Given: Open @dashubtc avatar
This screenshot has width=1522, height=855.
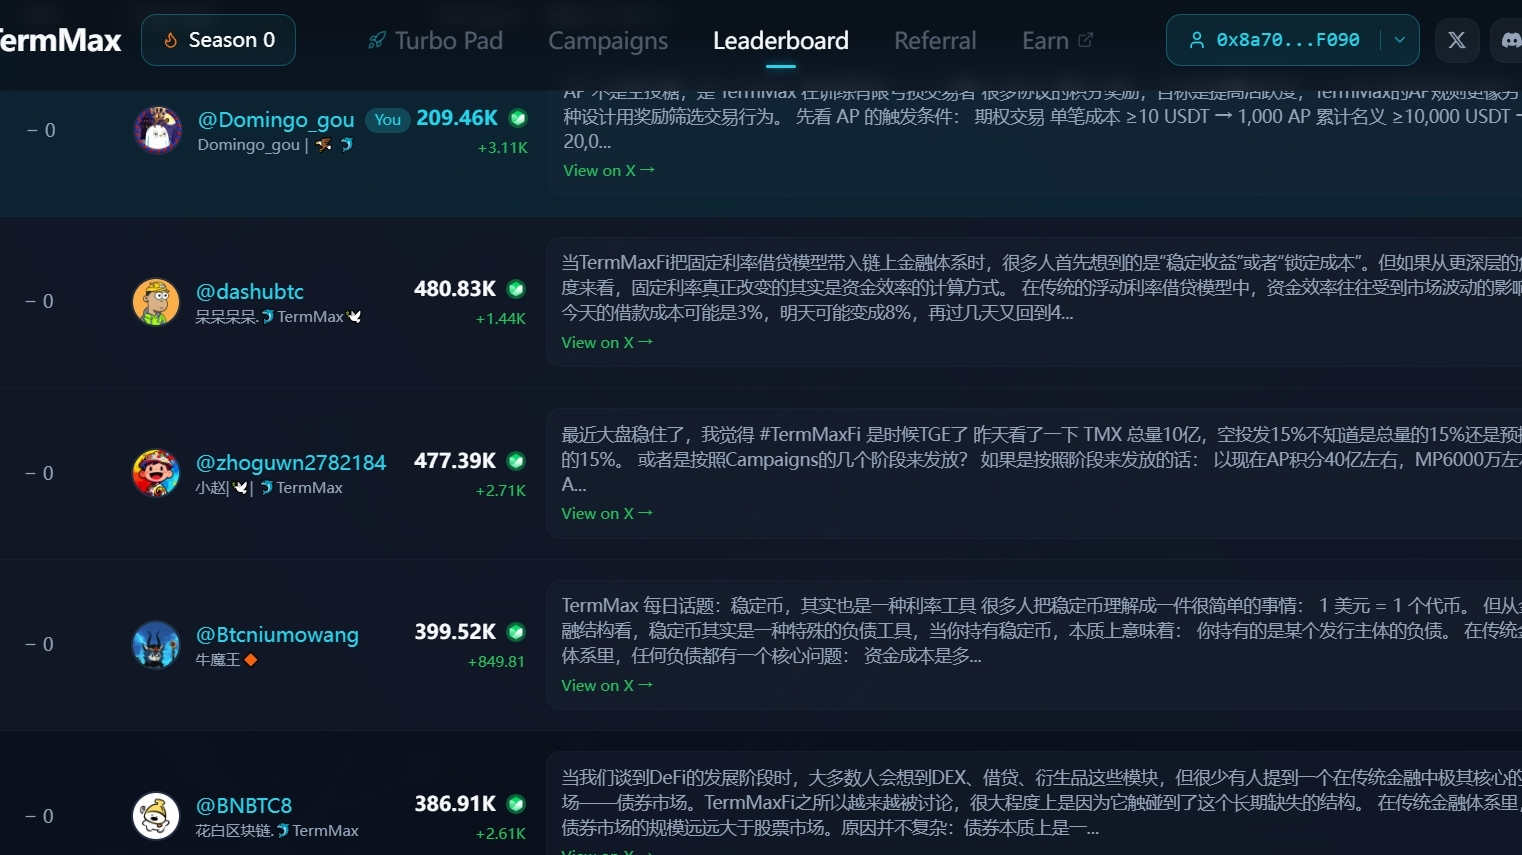Looking at the screenshot, I should coord(156,302).
